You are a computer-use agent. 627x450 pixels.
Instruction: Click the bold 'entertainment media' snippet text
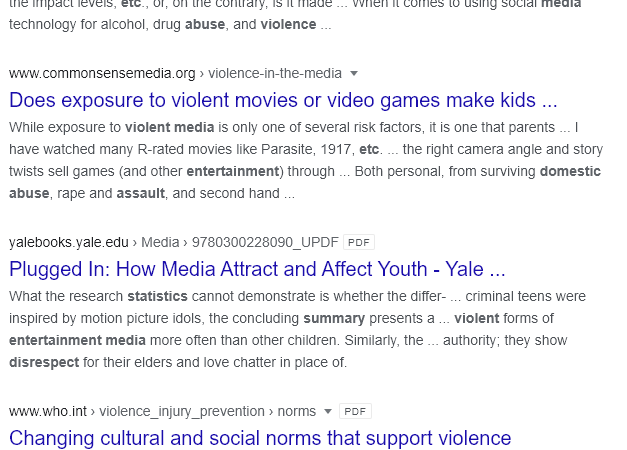click(x=77, y=340)
